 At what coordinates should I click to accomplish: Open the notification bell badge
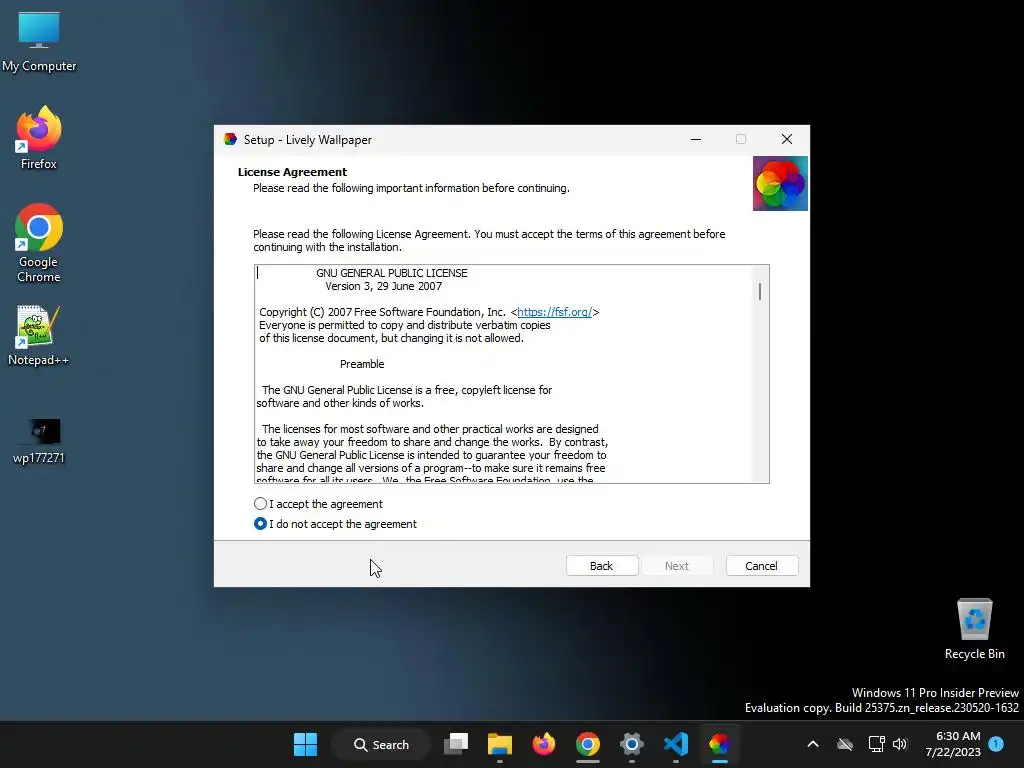point(996,743)
